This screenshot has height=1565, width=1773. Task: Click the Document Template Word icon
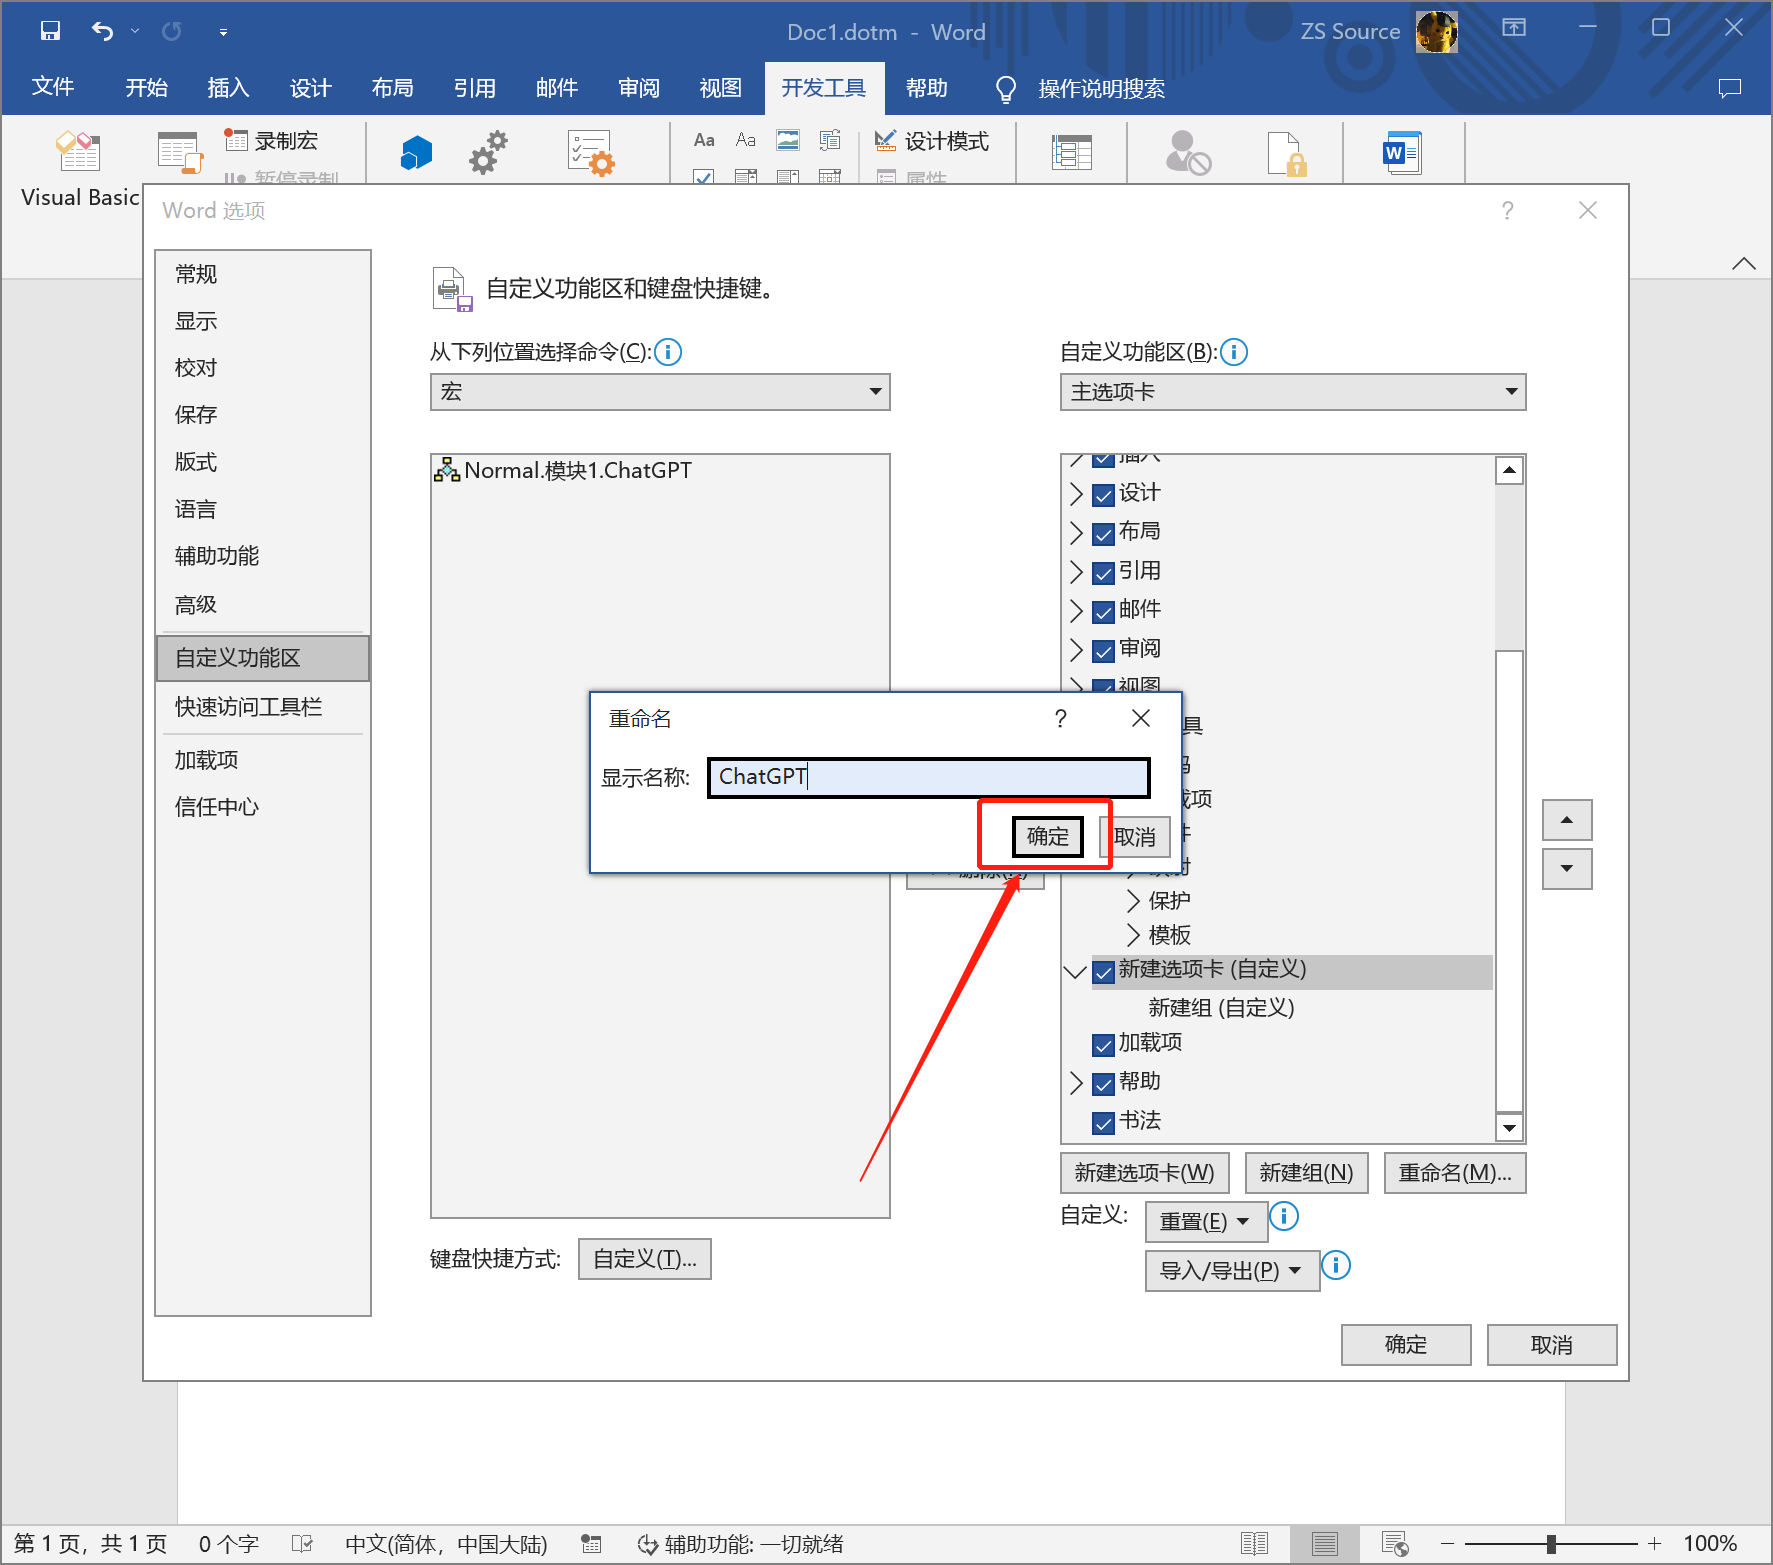1402,153
